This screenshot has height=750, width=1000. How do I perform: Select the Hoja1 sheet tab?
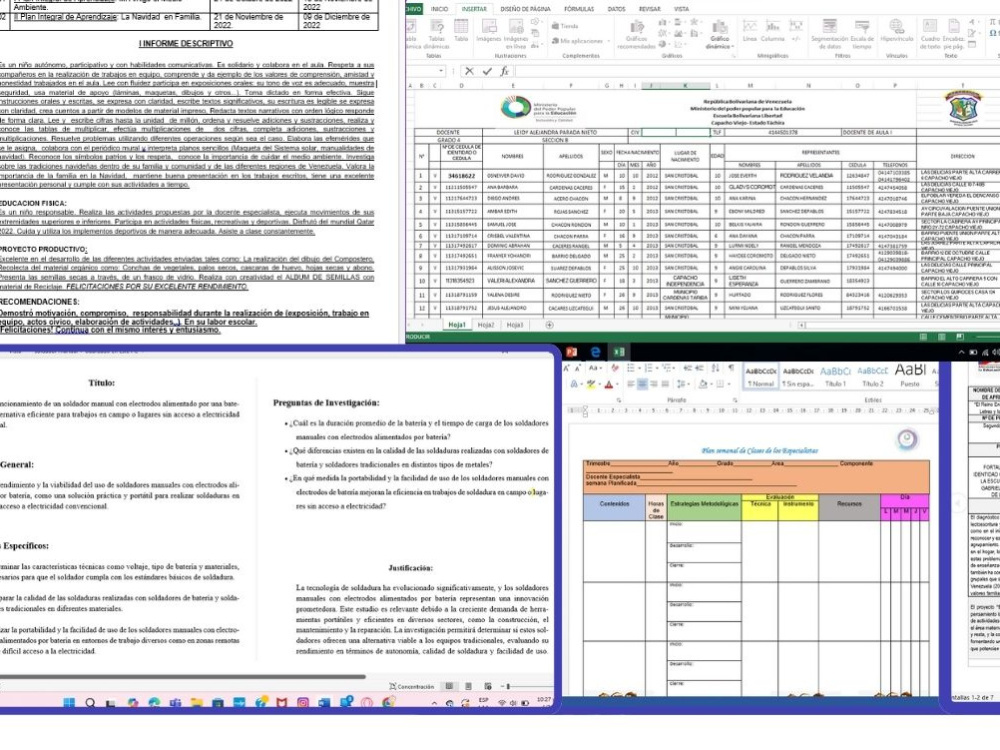(457, 325)
